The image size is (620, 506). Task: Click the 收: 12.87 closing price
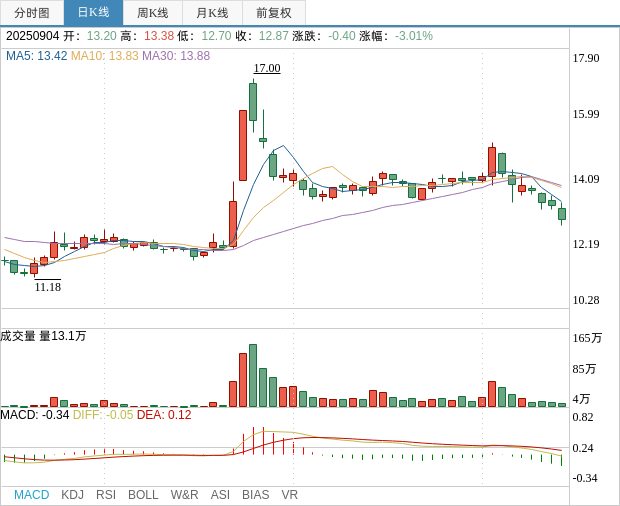pyautogui.click(x=262, y=36)
